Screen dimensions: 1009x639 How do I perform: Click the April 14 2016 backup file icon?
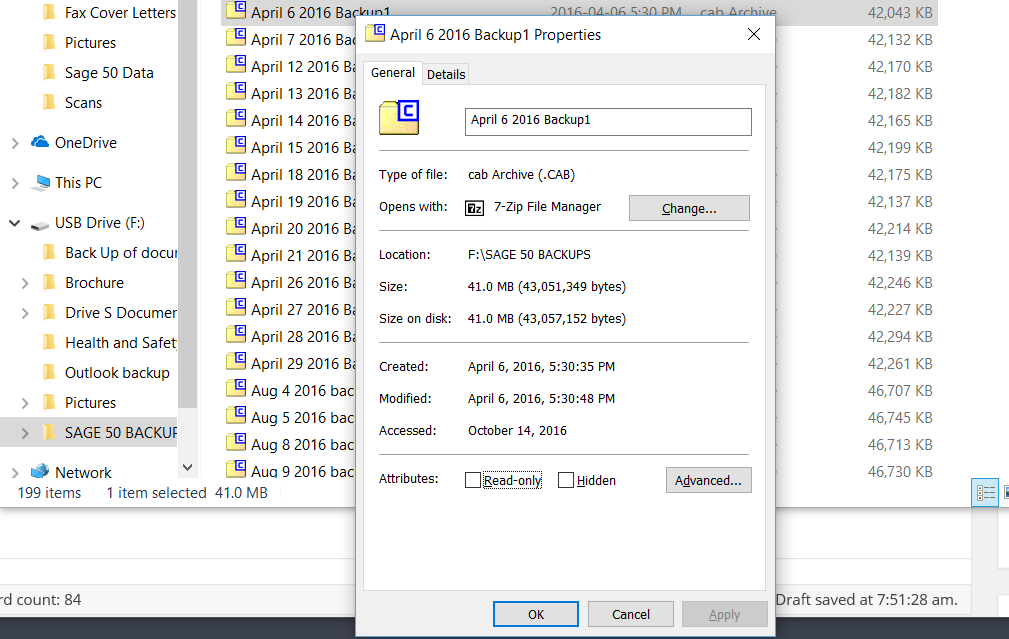coord(236,118)
